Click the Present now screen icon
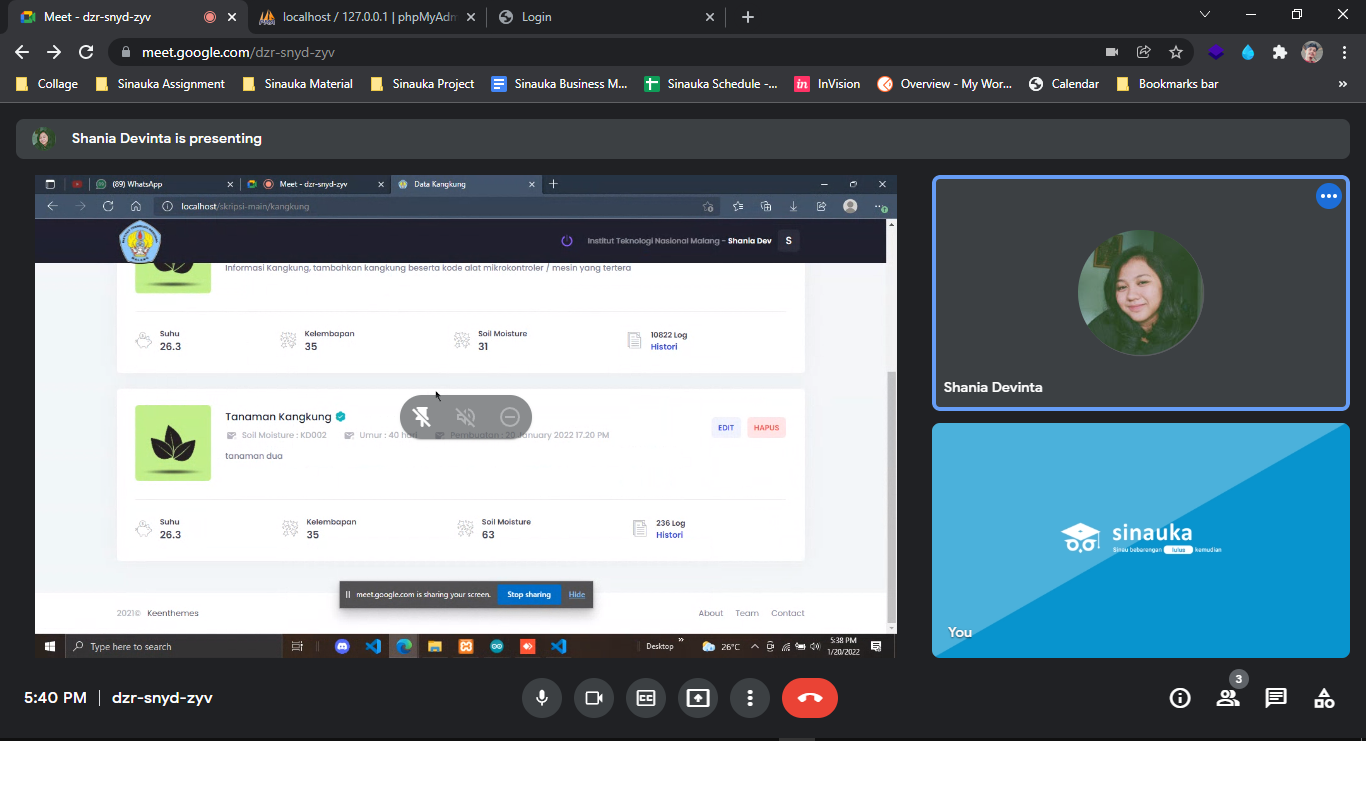This screenshot has height=786, width=1366. coord(698,698)
